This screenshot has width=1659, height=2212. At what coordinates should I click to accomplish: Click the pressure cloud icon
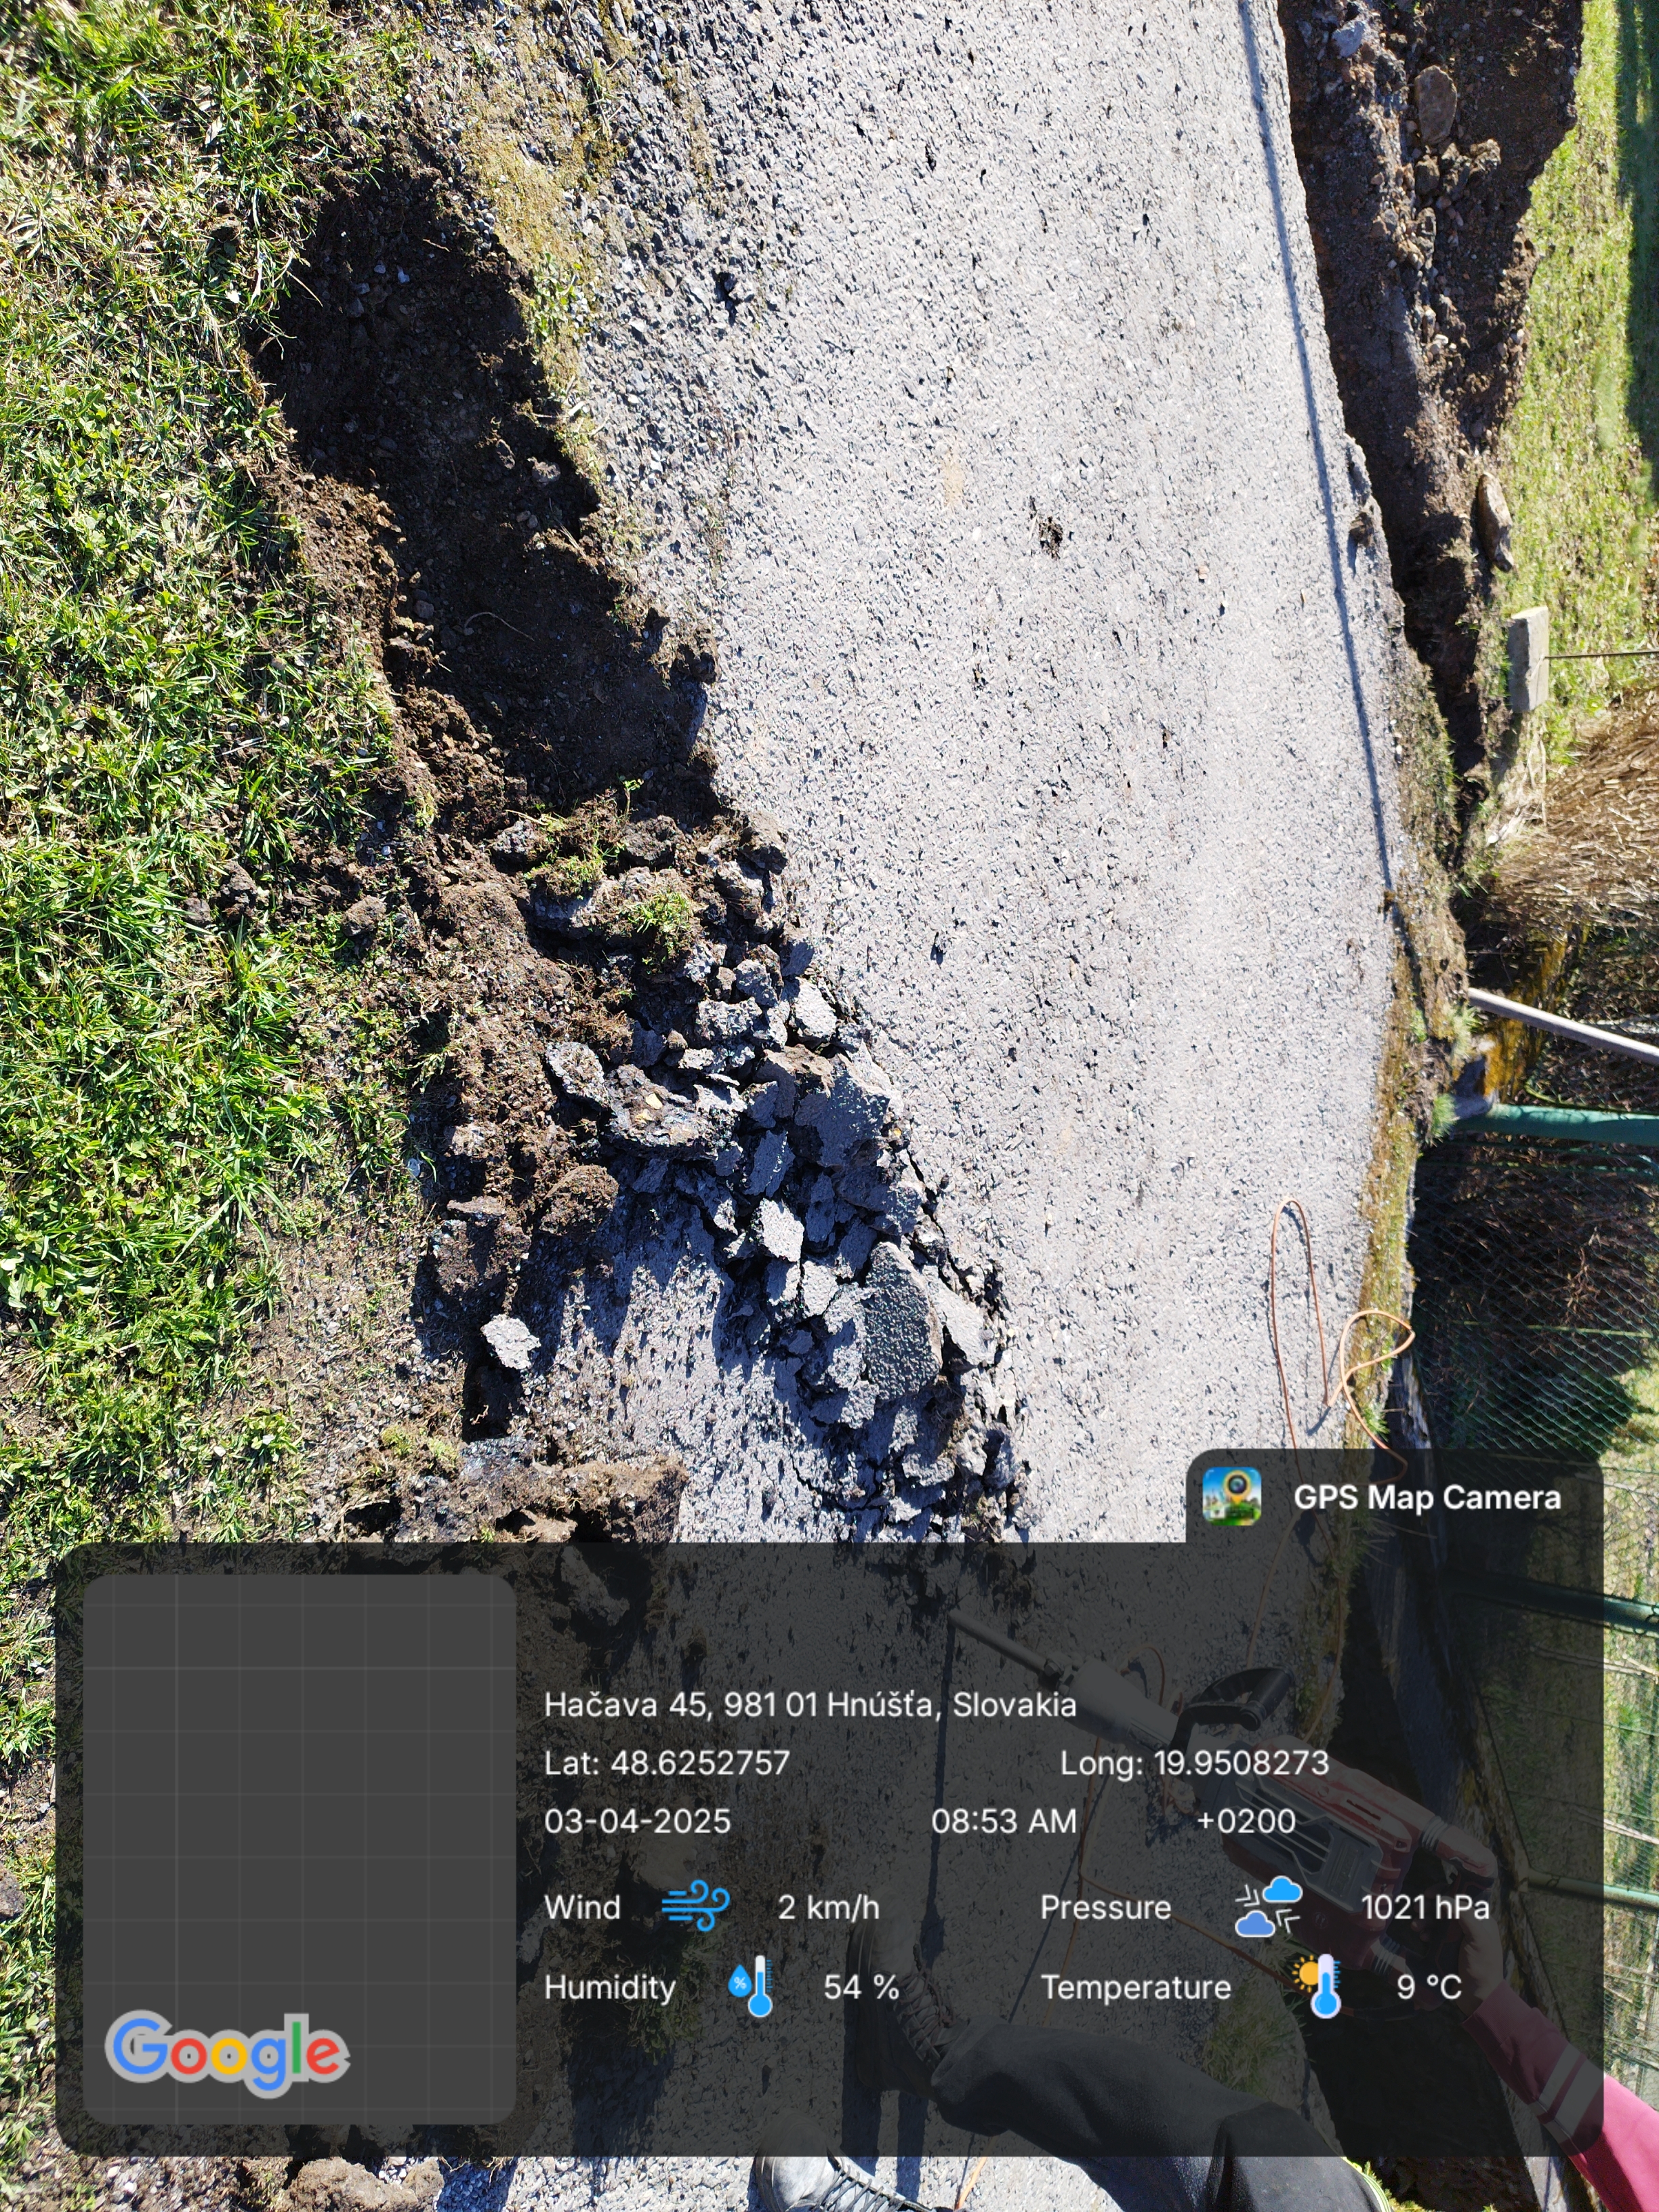[1268, 1906]
